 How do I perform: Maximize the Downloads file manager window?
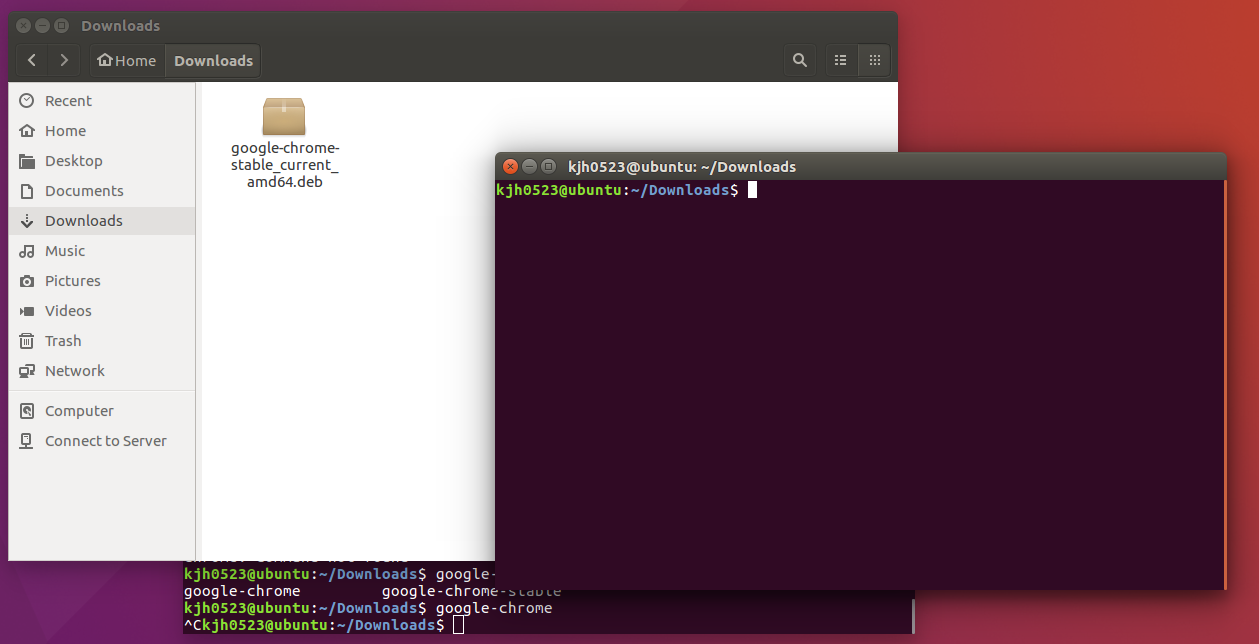62,25
